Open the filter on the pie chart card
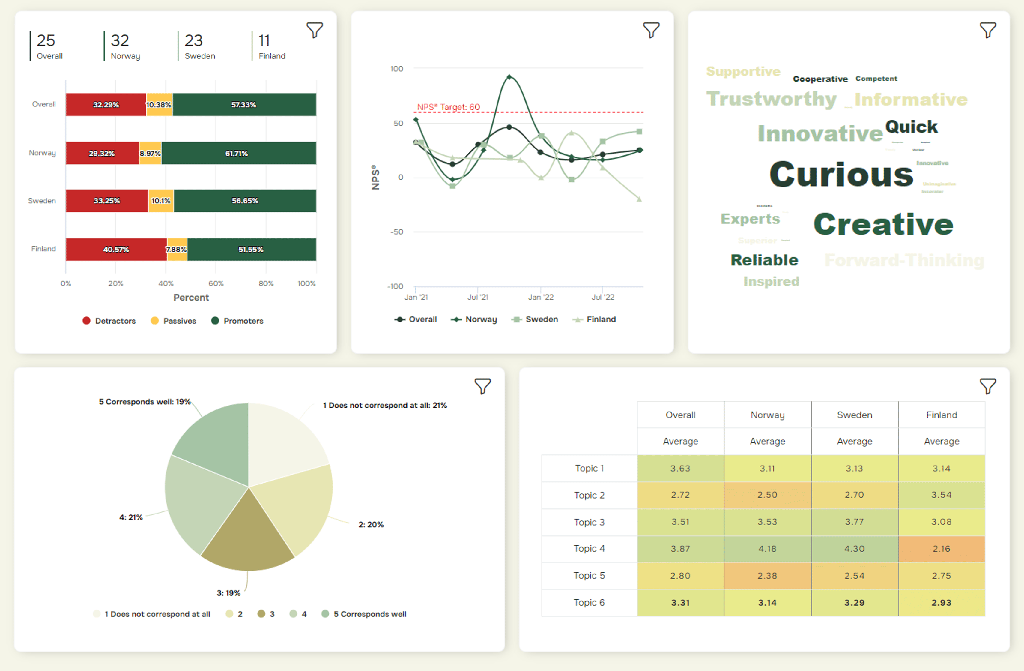This screenshot has width=1024, height=671. [x=483, y=385]
